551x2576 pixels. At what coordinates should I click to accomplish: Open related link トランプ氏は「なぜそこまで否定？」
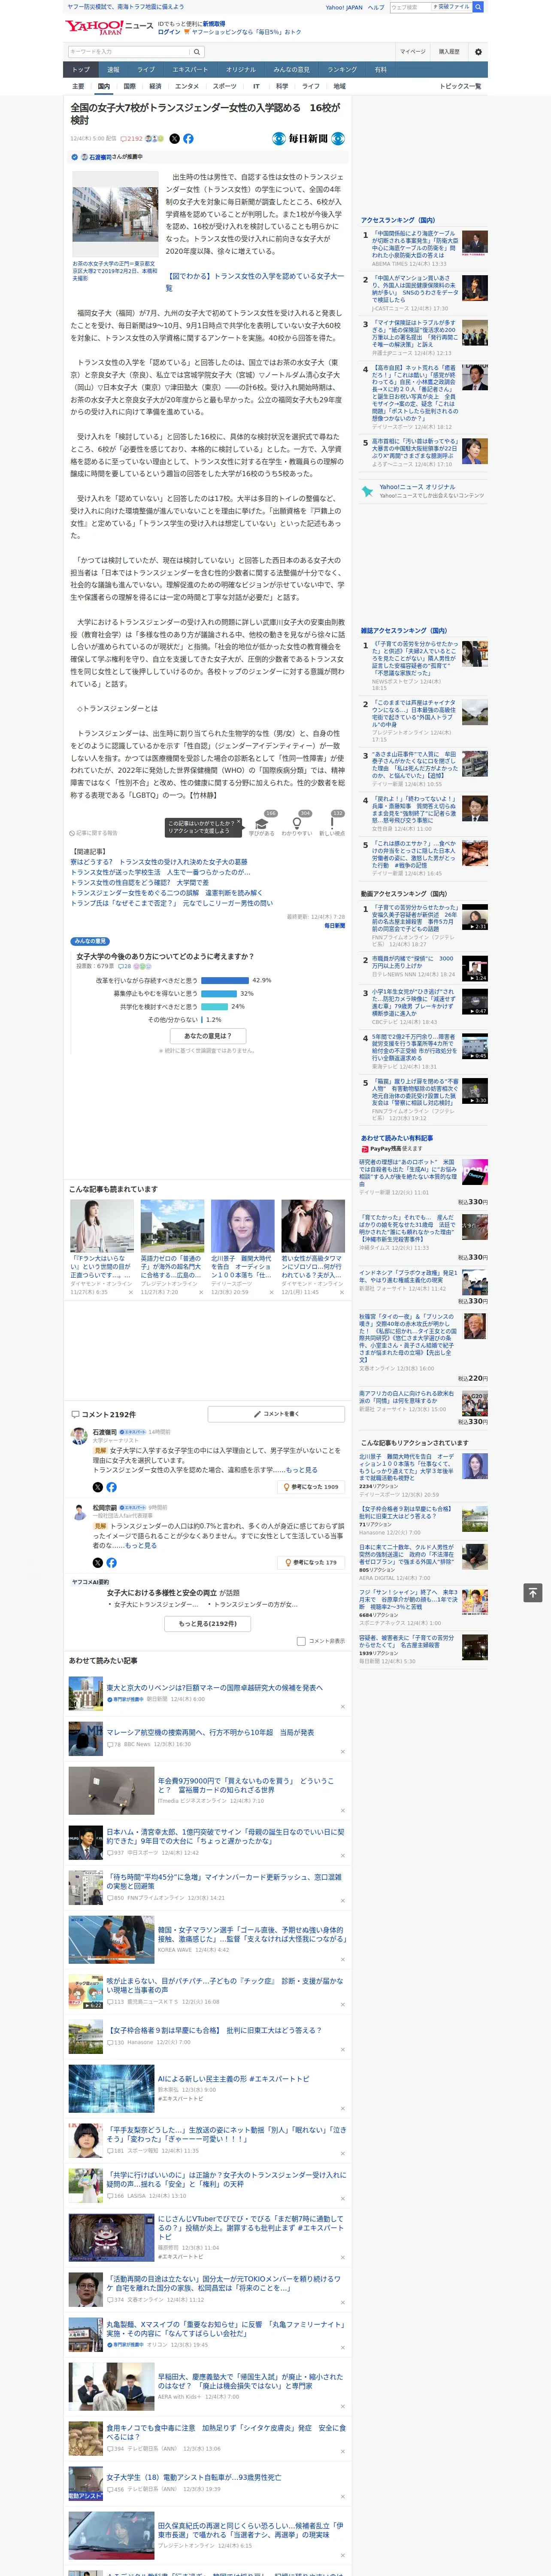171,903
